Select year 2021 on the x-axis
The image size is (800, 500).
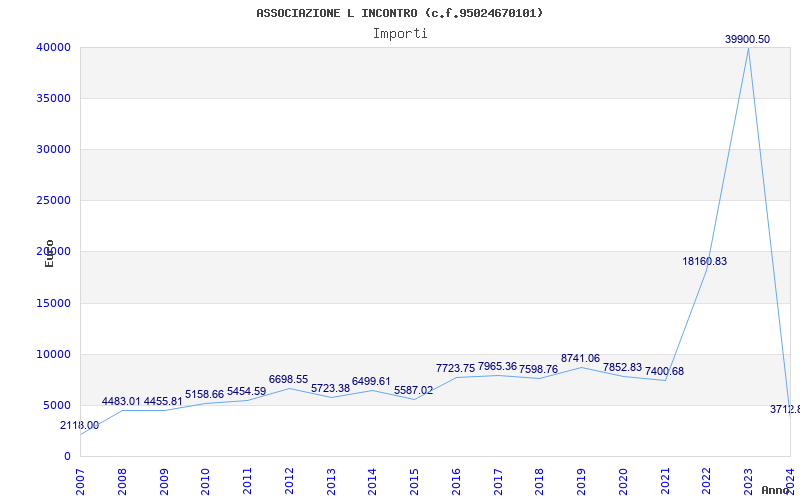(665, 482)
